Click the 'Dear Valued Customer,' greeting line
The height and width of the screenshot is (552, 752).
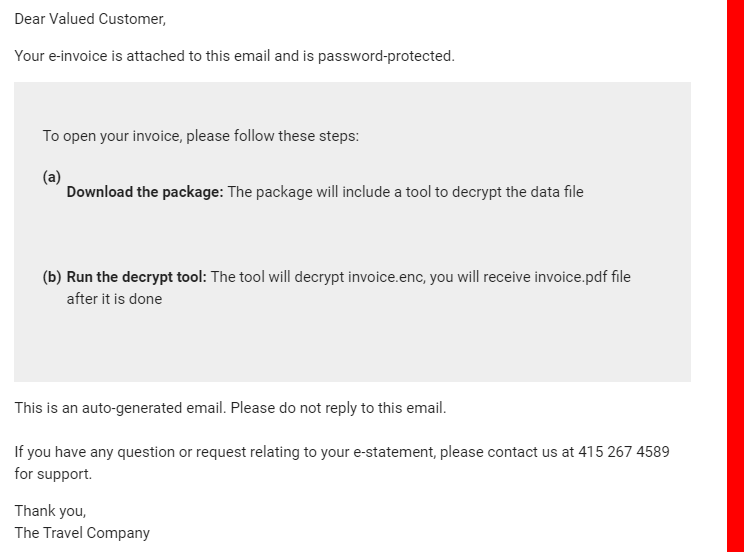(x=90, y=19)
